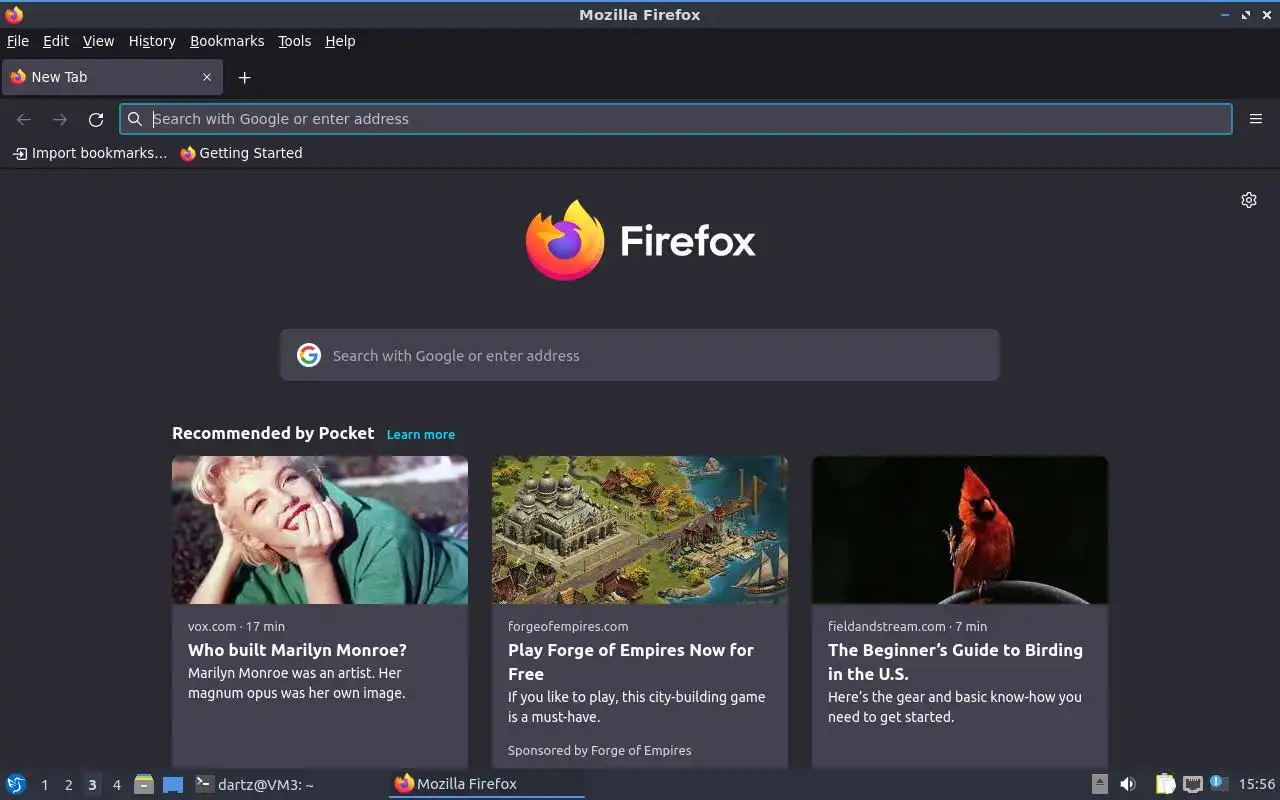Open Beginner's Guide to Birding headline
The width and height of the screenshot is (1280, 800).
[955, 662]
